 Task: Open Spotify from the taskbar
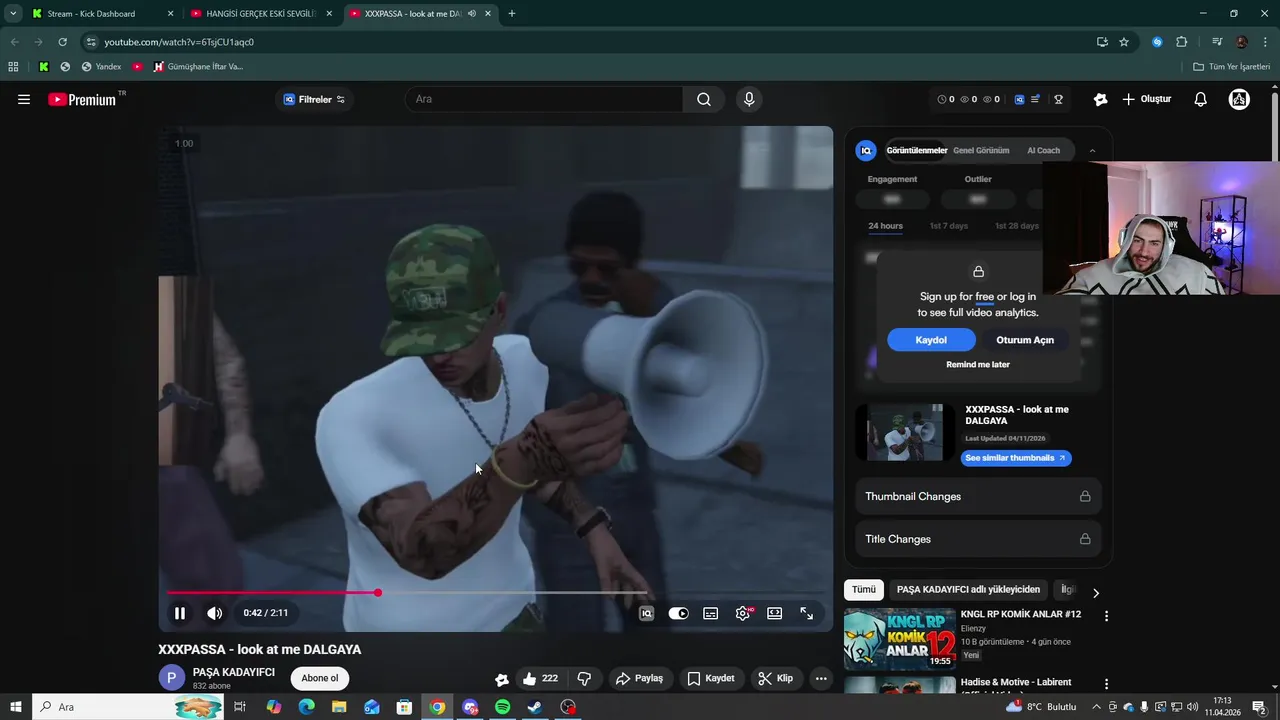[x=503, y=707]
